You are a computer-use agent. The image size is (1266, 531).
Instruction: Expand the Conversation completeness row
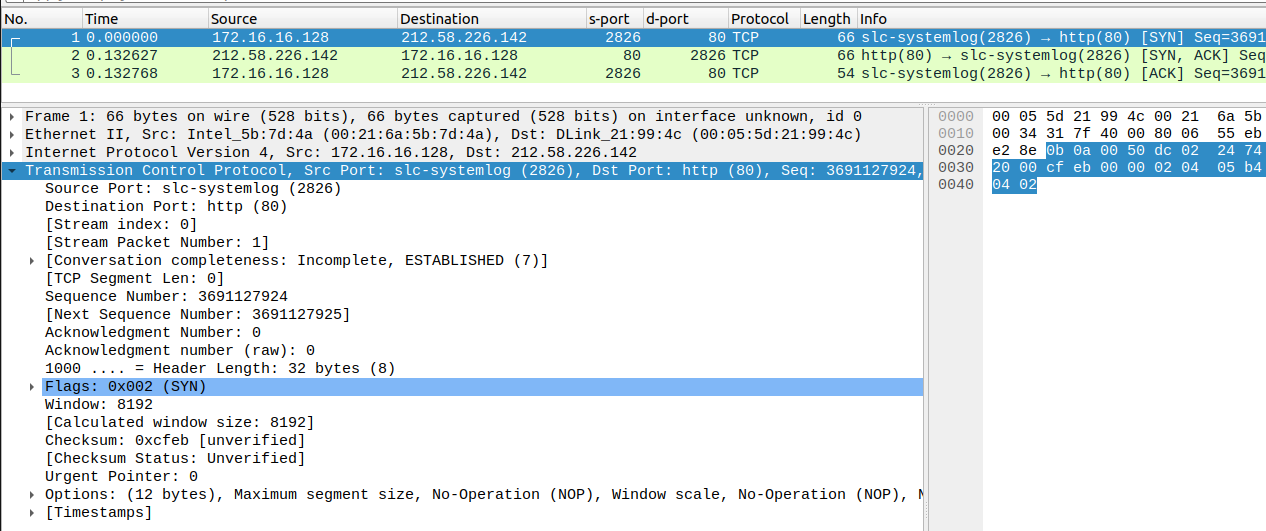click(x=32, y=261)
